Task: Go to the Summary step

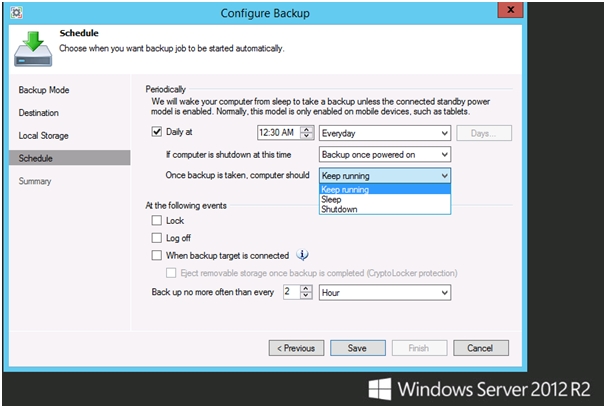Action: click(35, 181)
